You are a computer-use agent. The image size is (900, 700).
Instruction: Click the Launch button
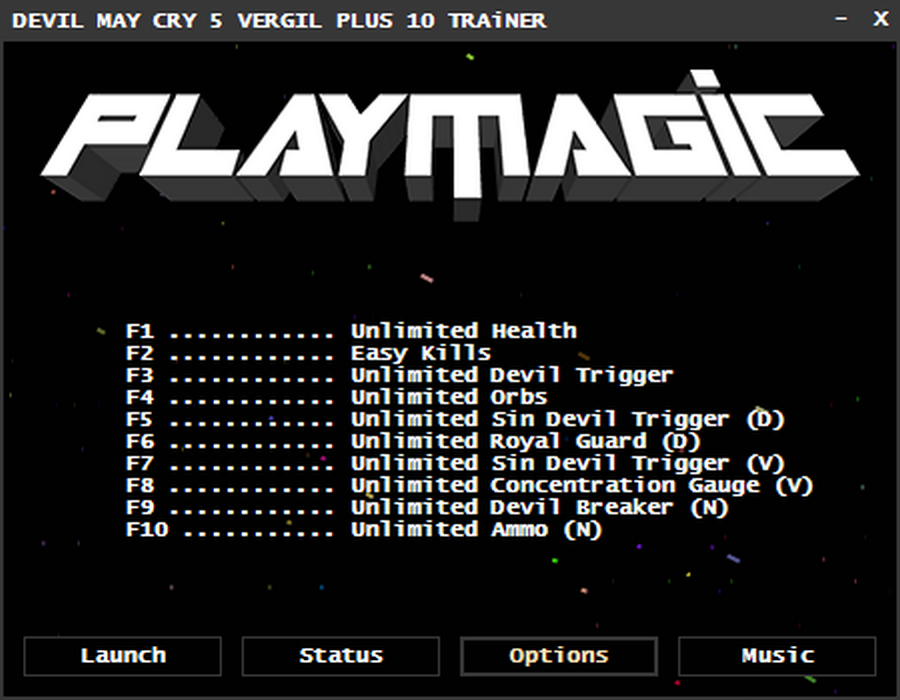tap(122, 656)
